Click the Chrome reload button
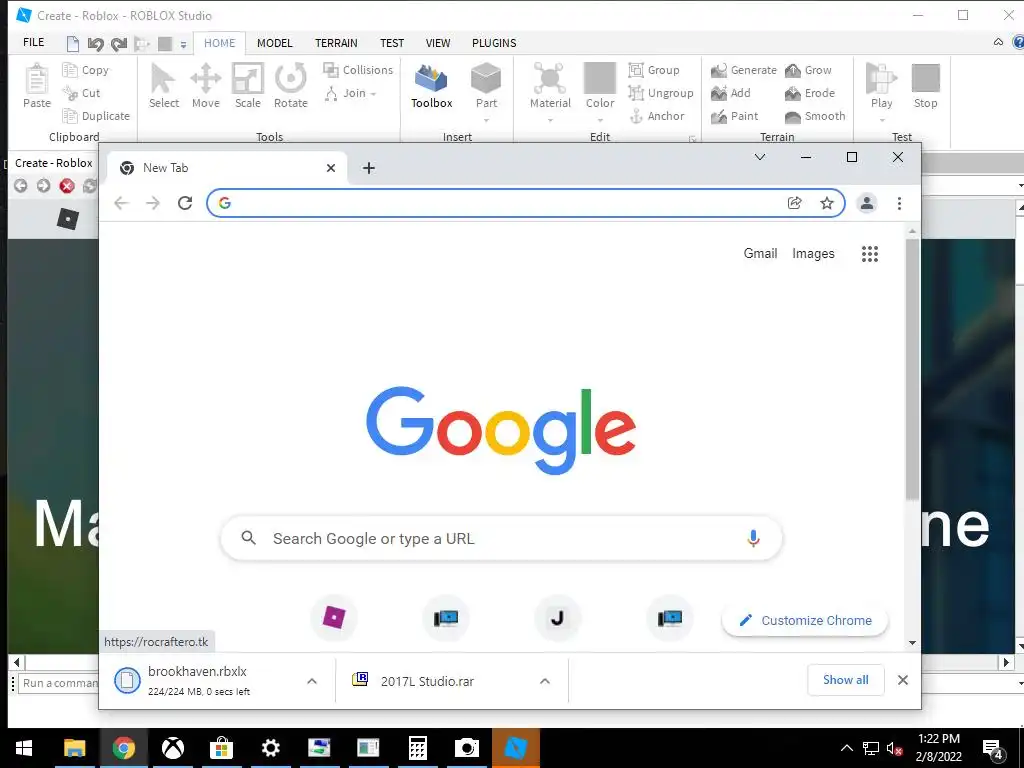1024x768 pixels. tap(185, 203)
